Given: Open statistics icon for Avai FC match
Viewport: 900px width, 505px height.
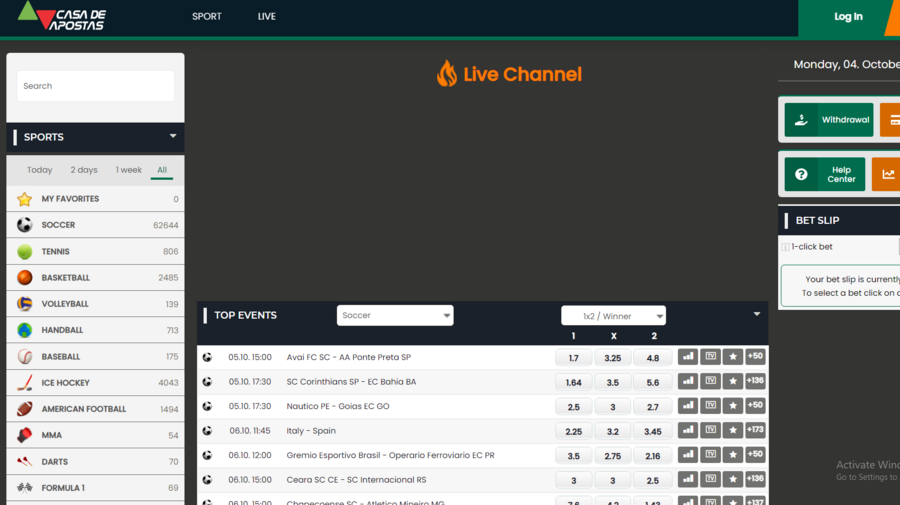Looking at the screenshot, I should pyautogui.click(x=687, y=357).
